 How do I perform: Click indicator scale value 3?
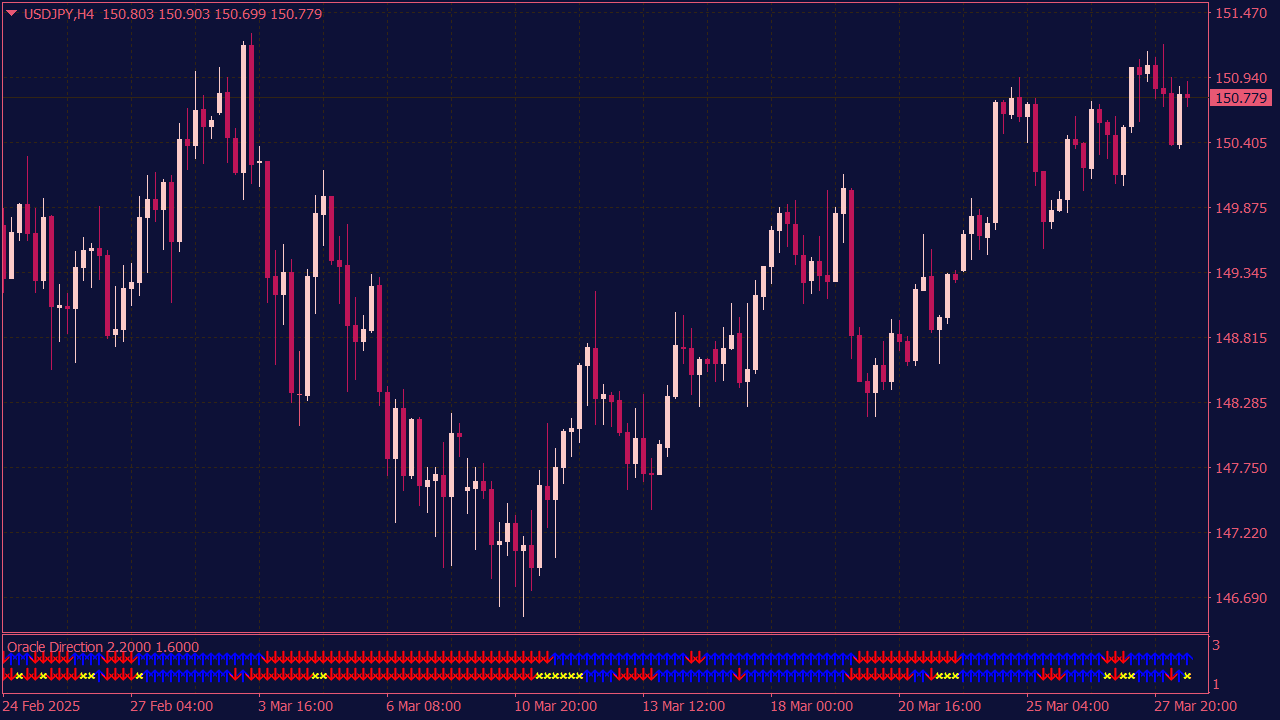tap(1216, 646)
